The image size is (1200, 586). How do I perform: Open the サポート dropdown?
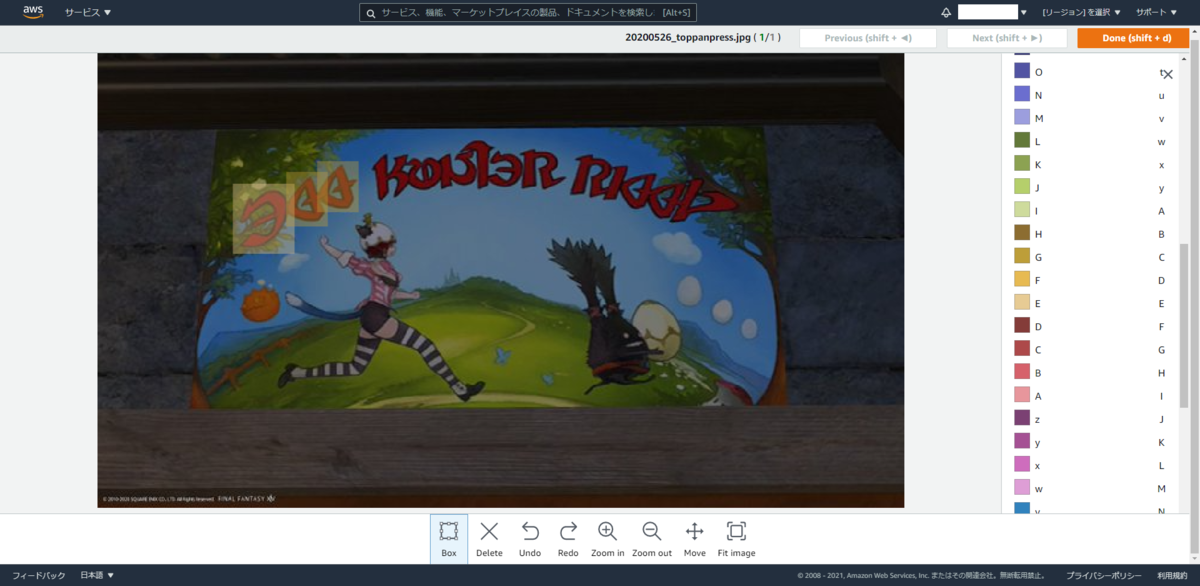point(1156,13)
